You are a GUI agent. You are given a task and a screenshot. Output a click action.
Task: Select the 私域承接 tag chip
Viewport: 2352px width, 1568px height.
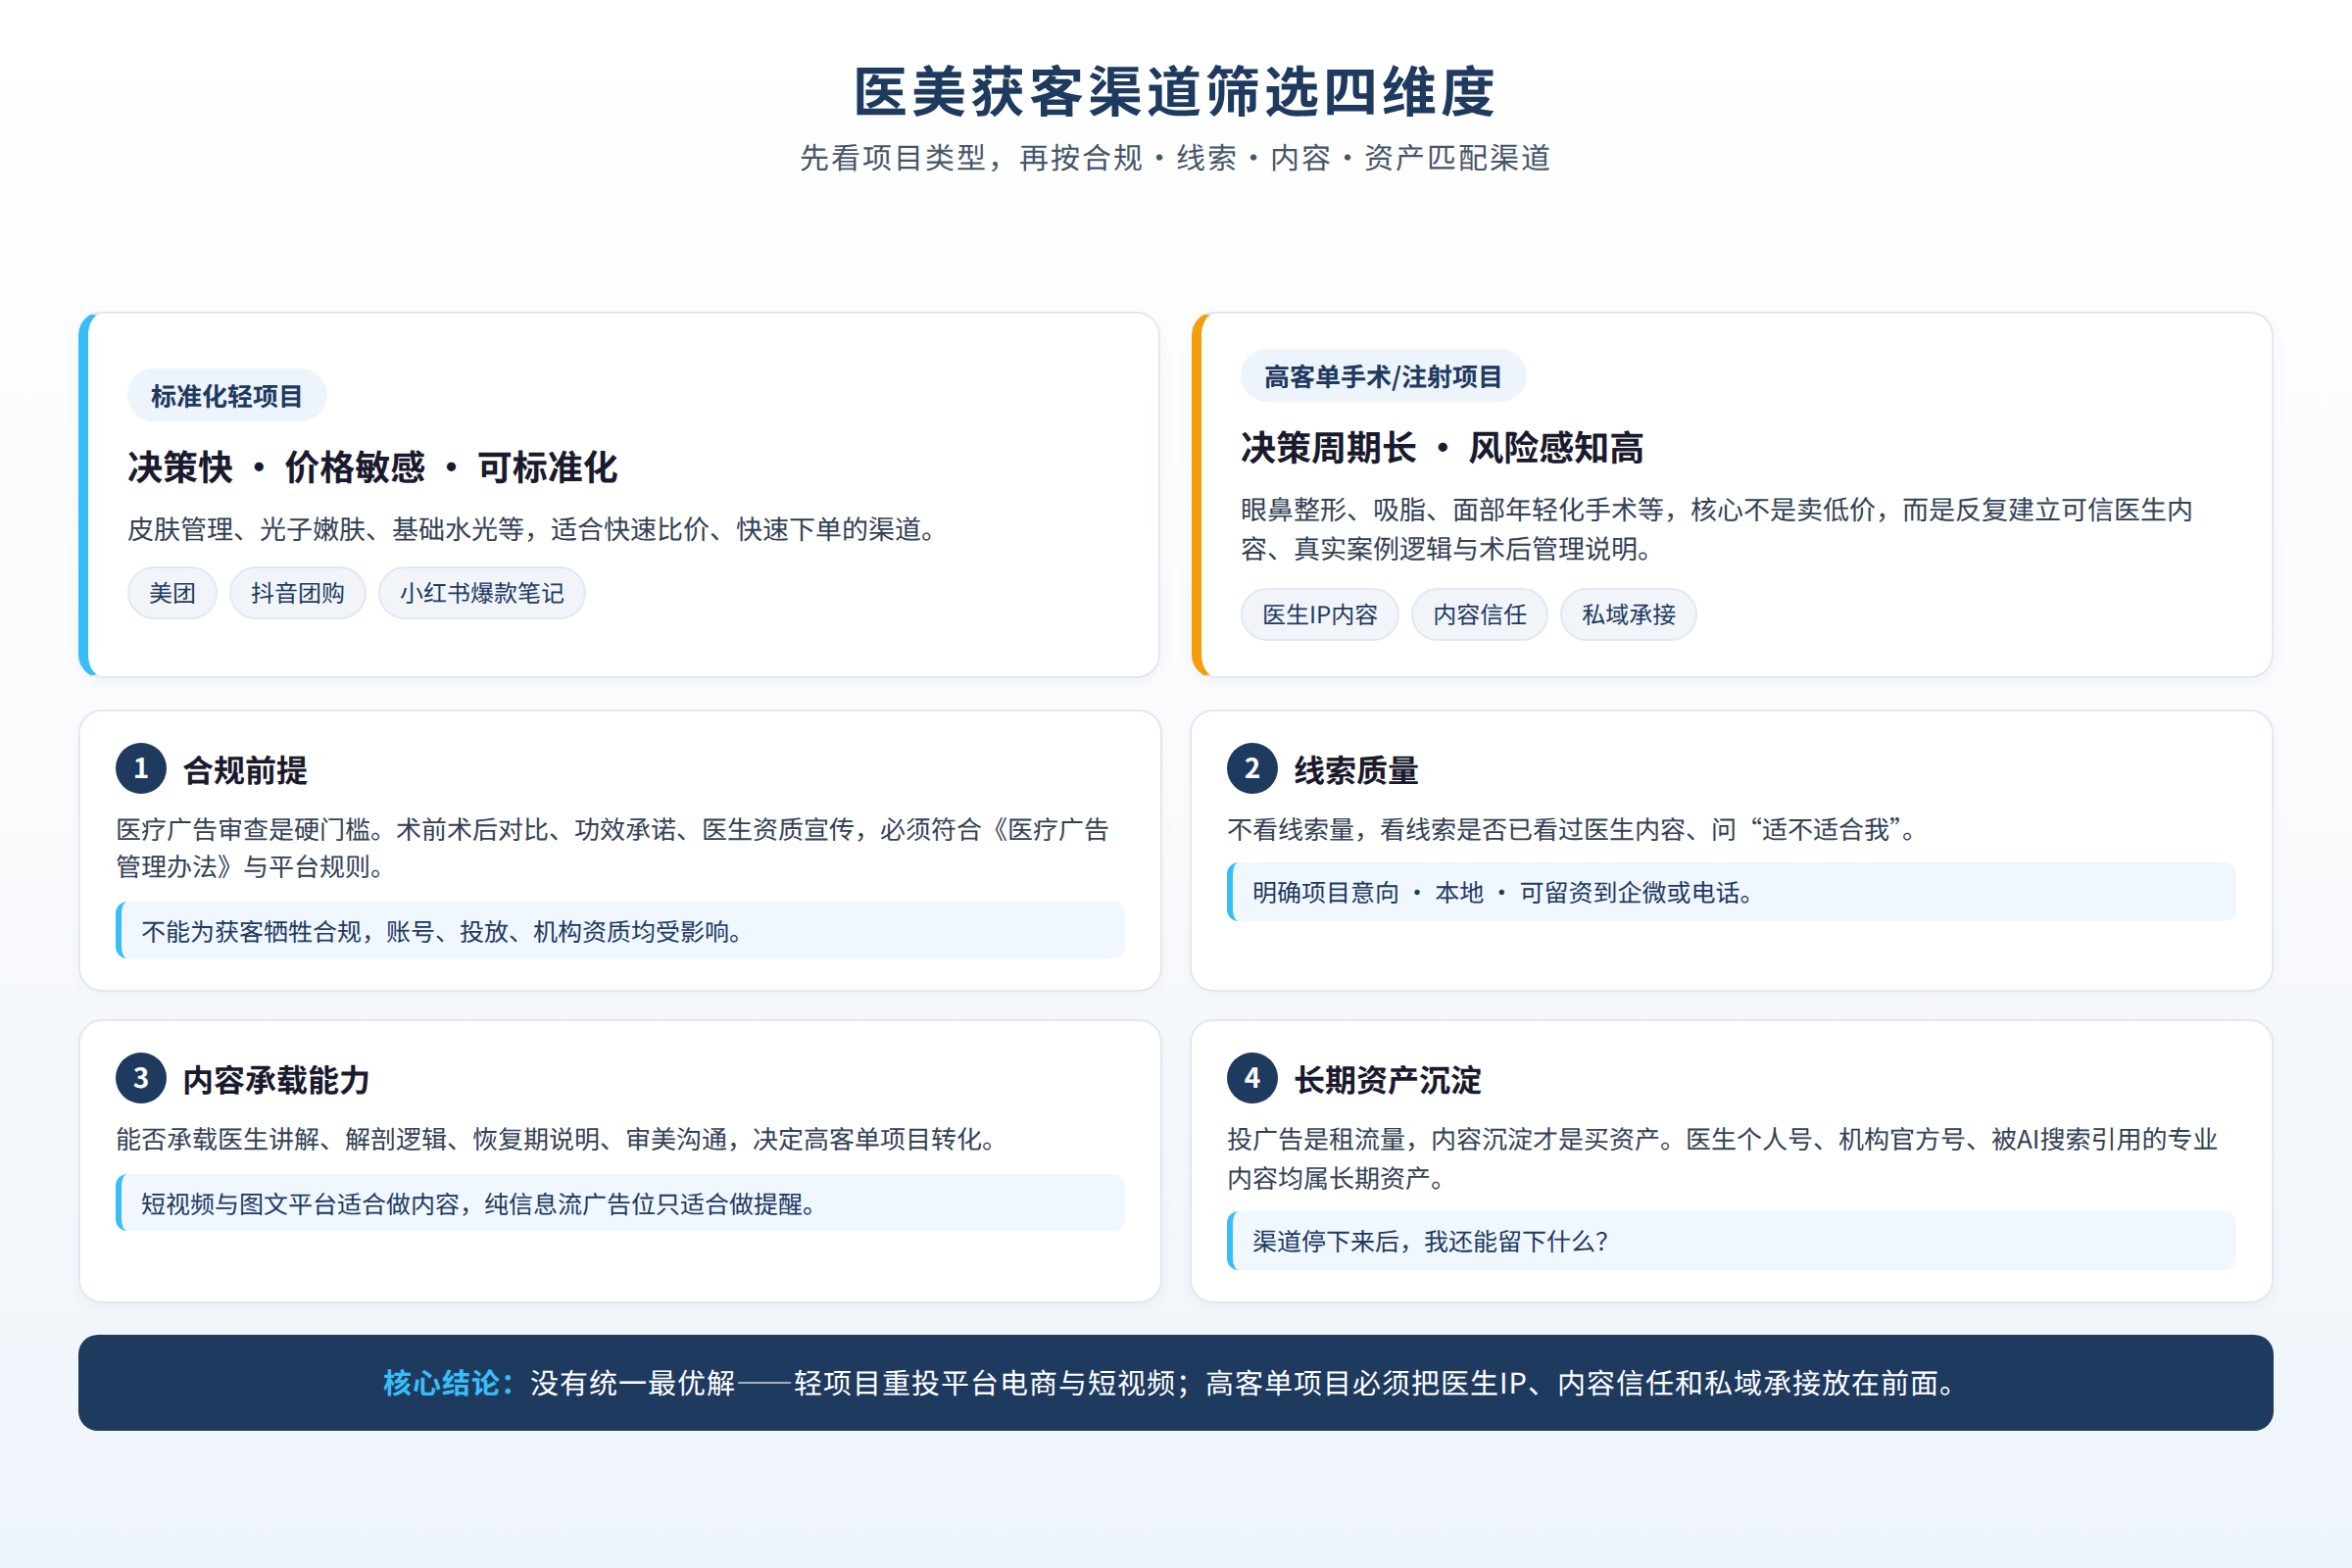click(x=1628, y=614)
